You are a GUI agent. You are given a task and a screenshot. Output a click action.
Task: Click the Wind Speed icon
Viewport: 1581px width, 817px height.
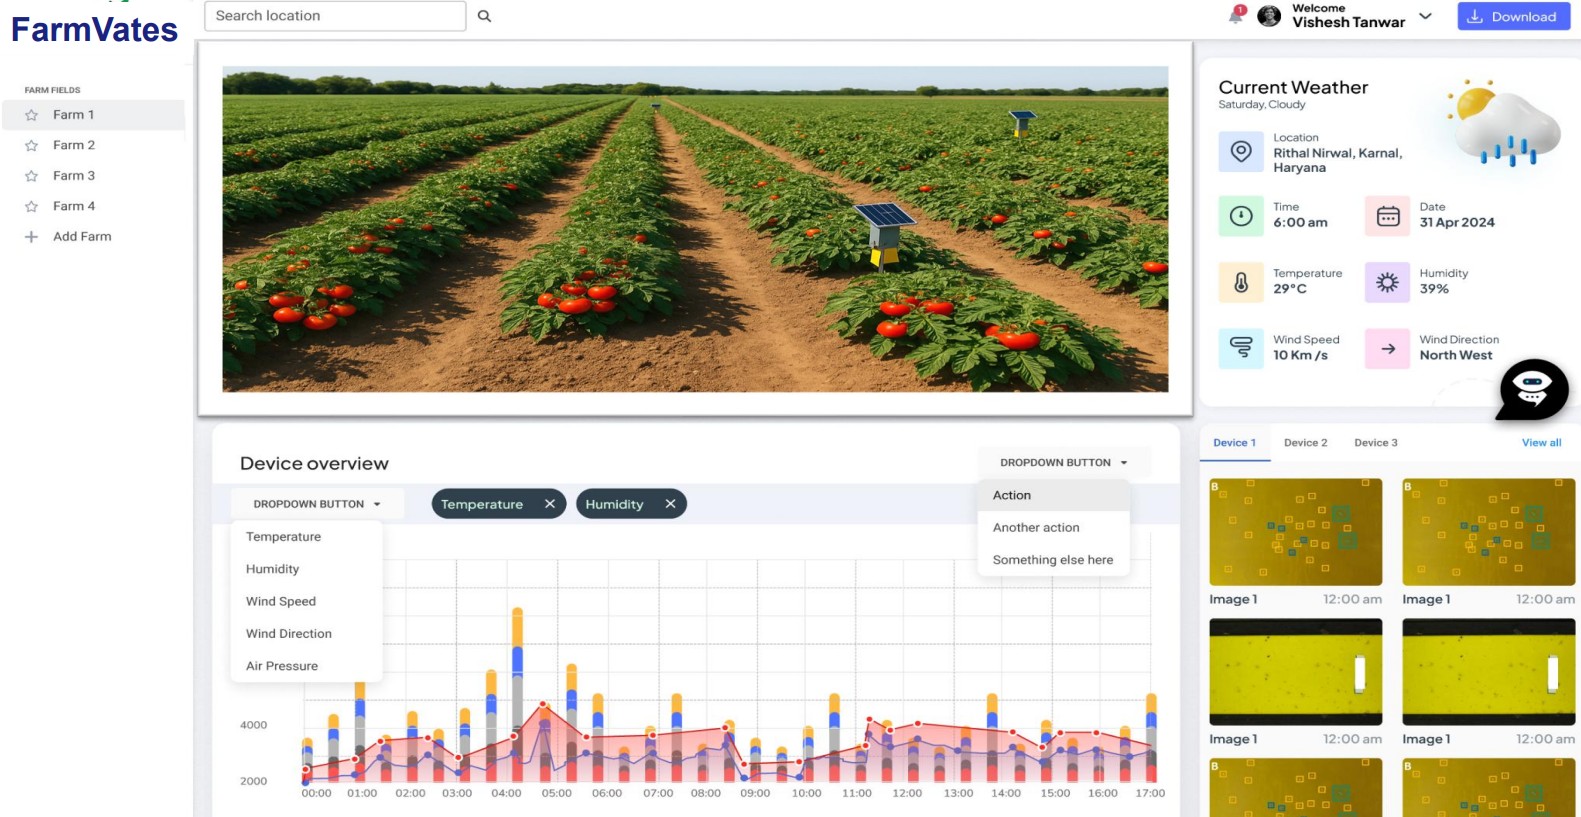point(1241,348)
